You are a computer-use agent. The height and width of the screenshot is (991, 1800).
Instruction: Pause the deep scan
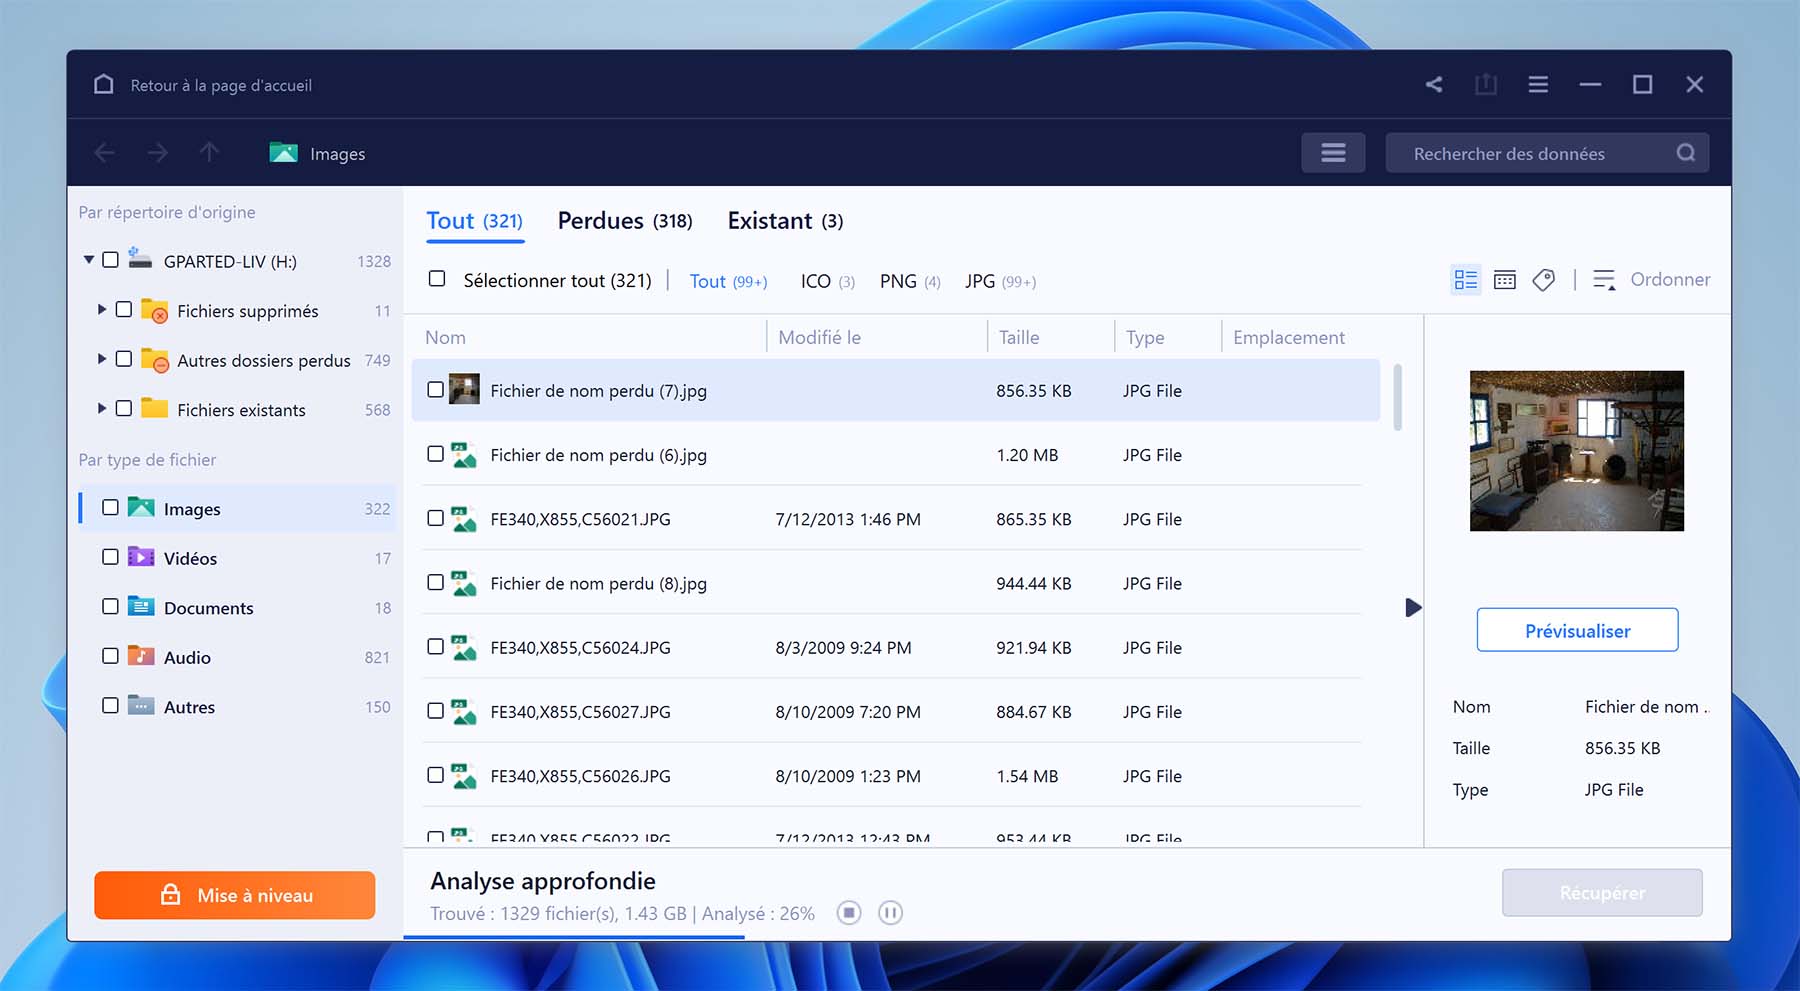(x=890, y=913)
